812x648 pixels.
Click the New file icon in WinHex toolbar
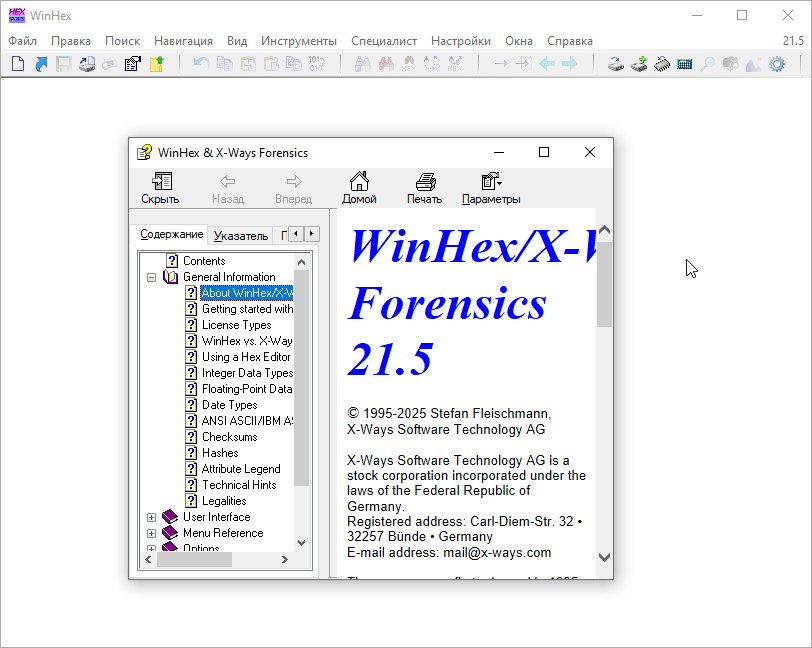[18, 64]
